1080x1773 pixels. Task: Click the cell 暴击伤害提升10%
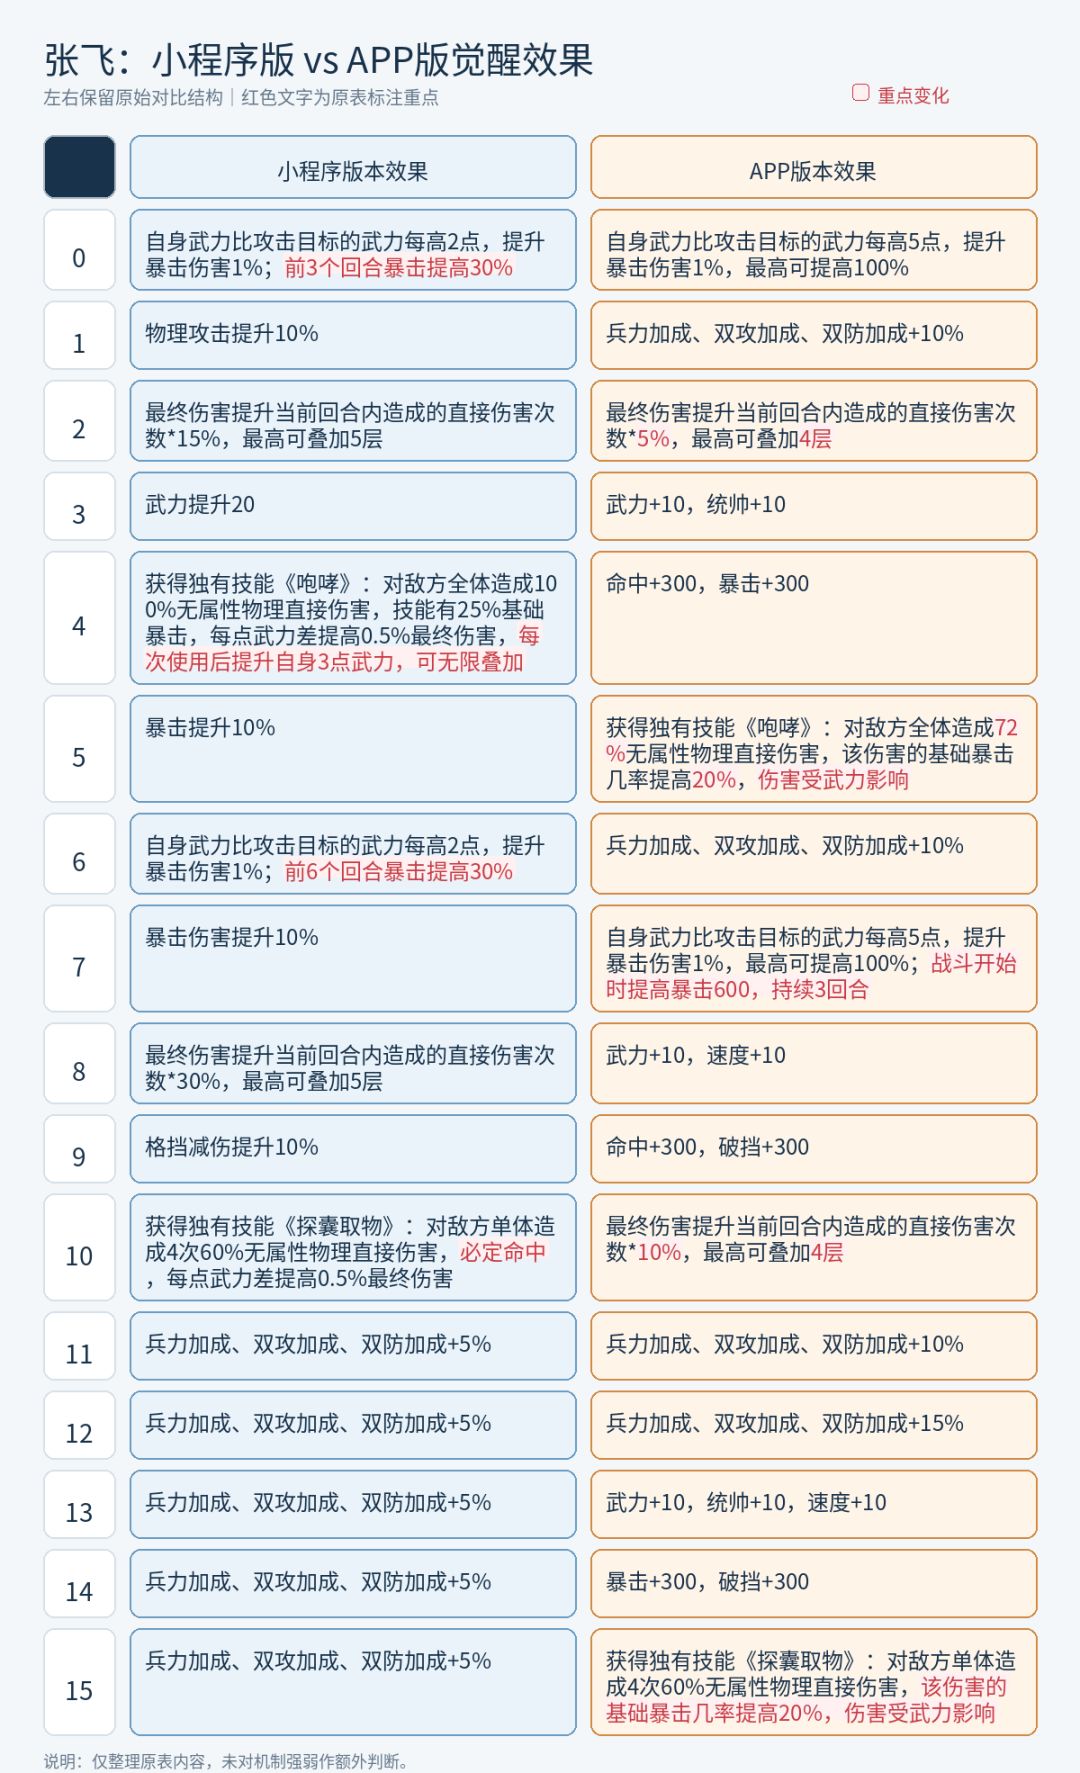[353, 959]
